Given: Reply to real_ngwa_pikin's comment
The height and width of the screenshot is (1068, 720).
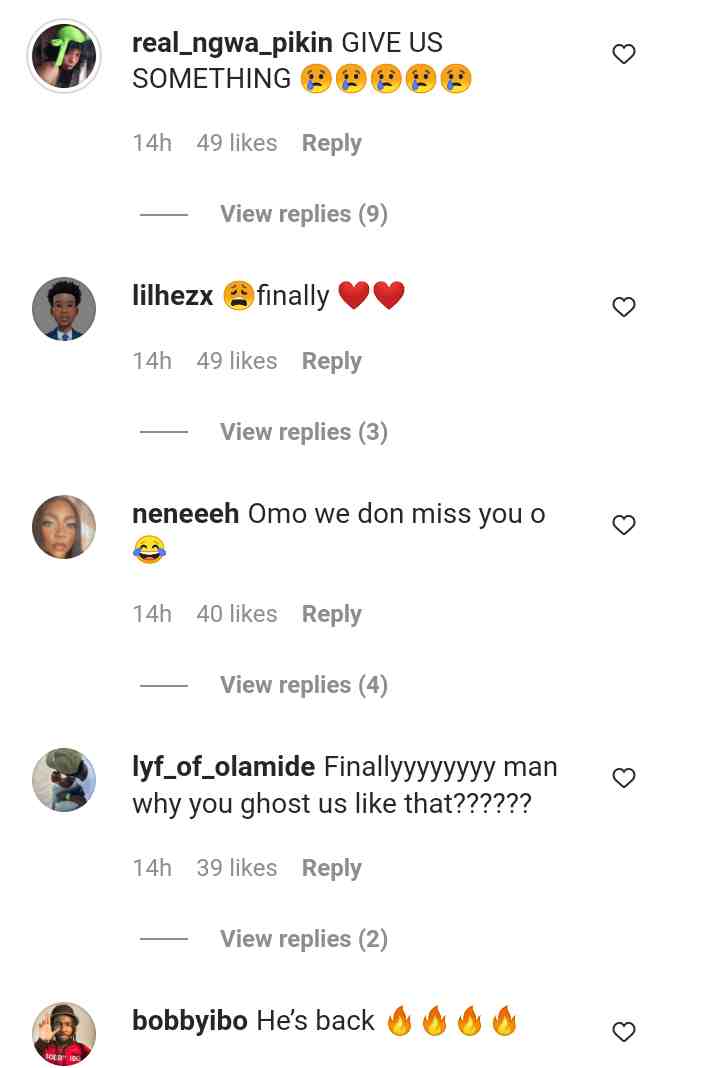Looking at the screenshot, I should 331,143.
